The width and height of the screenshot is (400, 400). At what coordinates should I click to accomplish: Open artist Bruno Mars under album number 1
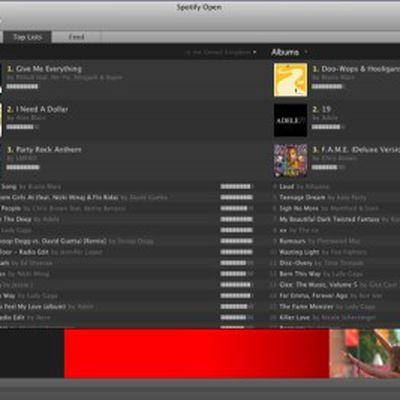click(x=338, y=78)
